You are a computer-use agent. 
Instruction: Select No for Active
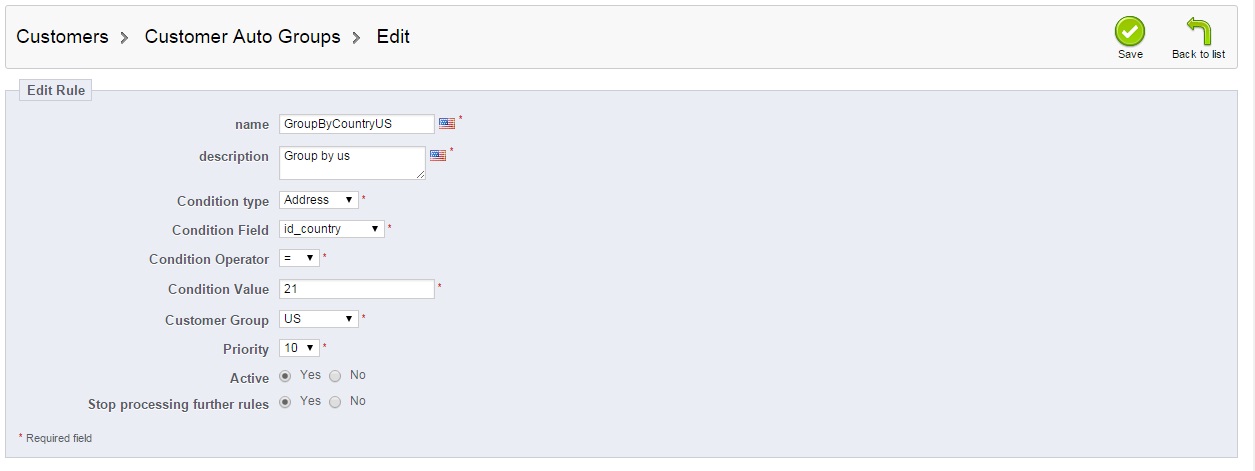pyautogui.click(x=335, y=376)
